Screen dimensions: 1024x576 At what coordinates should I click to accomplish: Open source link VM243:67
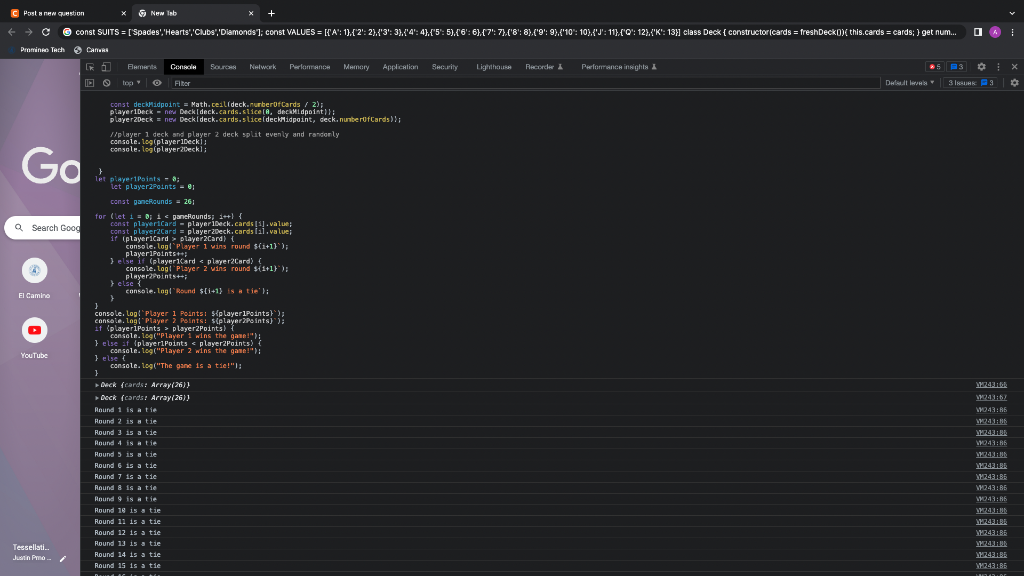(x=991, y=397)
